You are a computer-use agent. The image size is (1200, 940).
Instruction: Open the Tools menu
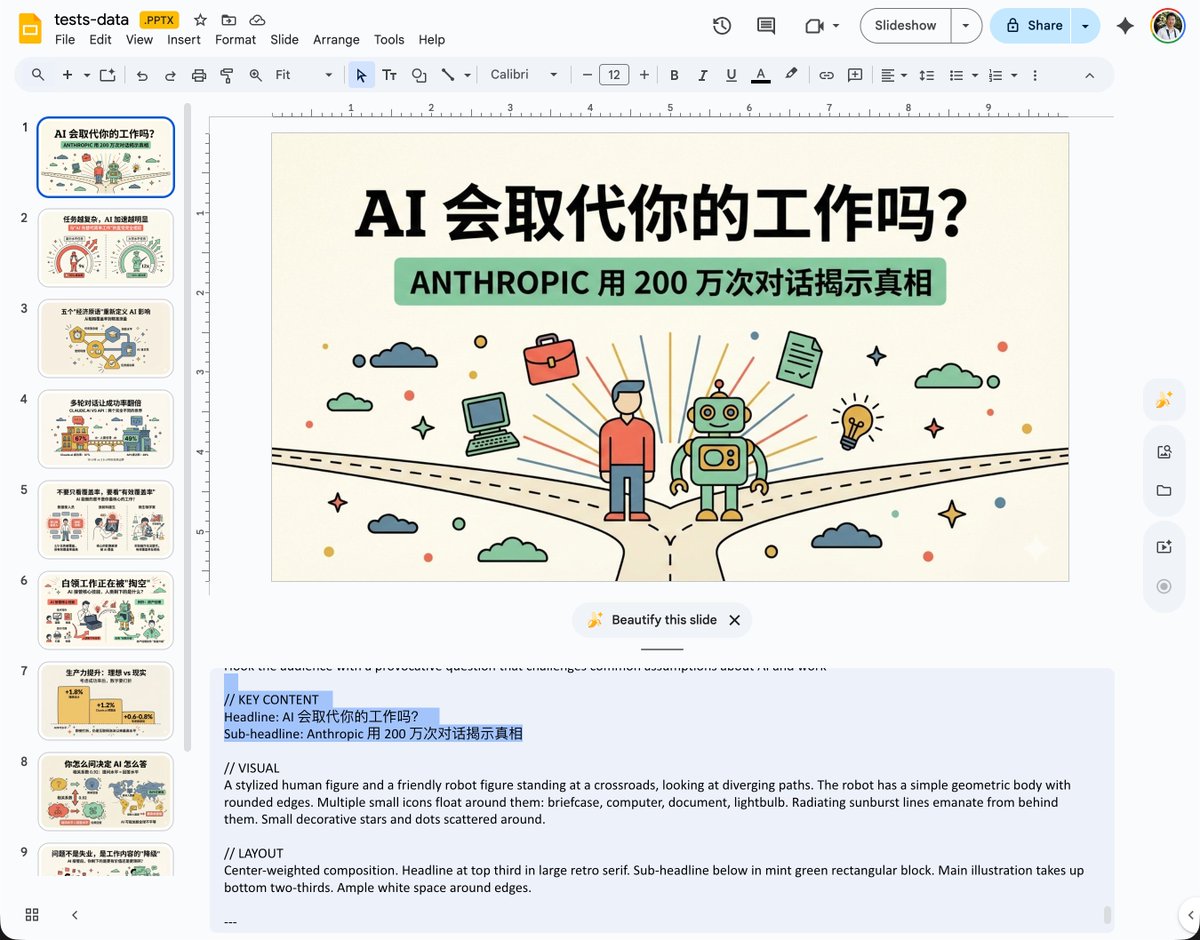[x=389, y=40]
